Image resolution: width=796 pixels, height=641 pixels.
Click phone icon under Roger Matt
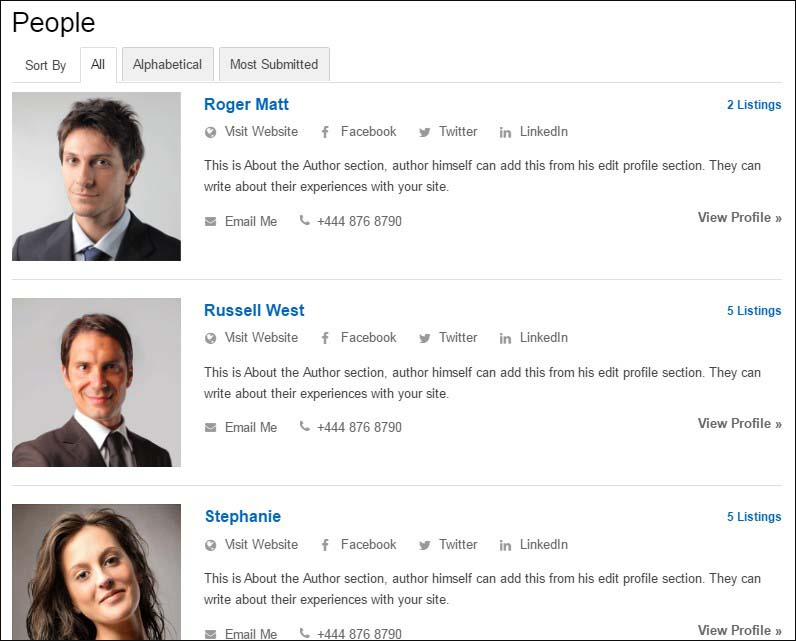click(304, 220)
